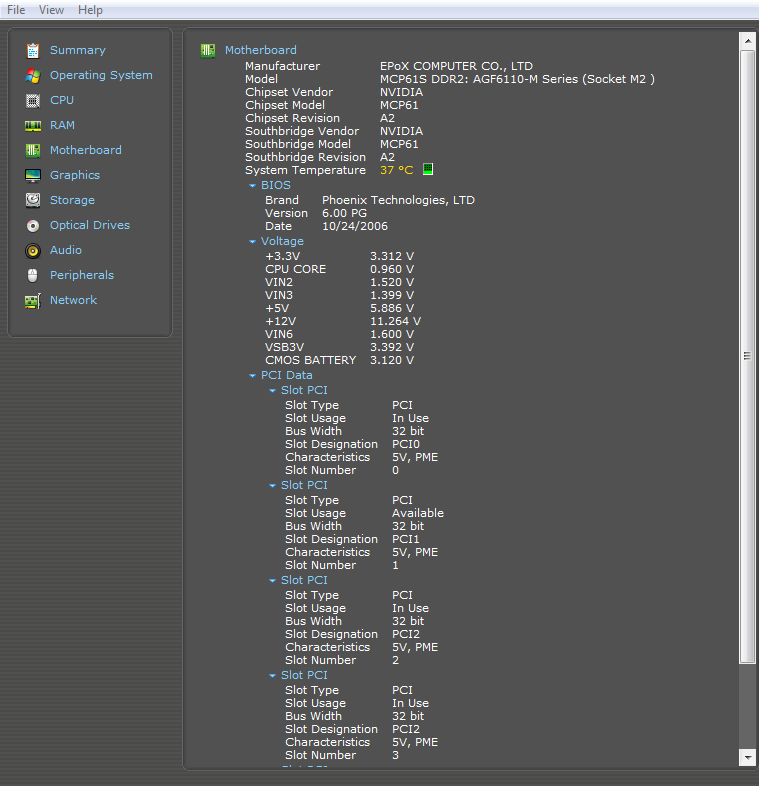The width and height of the screenshot is (759, 786).
Task: Click the Motherboard header icon in main panel
Action: [208, 51]
